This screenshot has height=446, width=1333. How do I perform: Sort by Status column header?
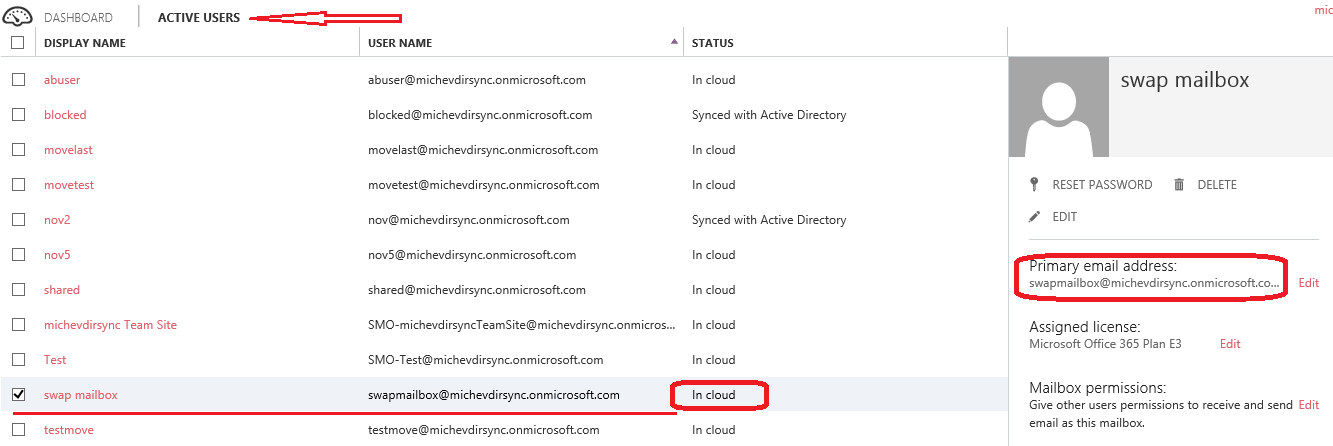click(x=713, y=43)
